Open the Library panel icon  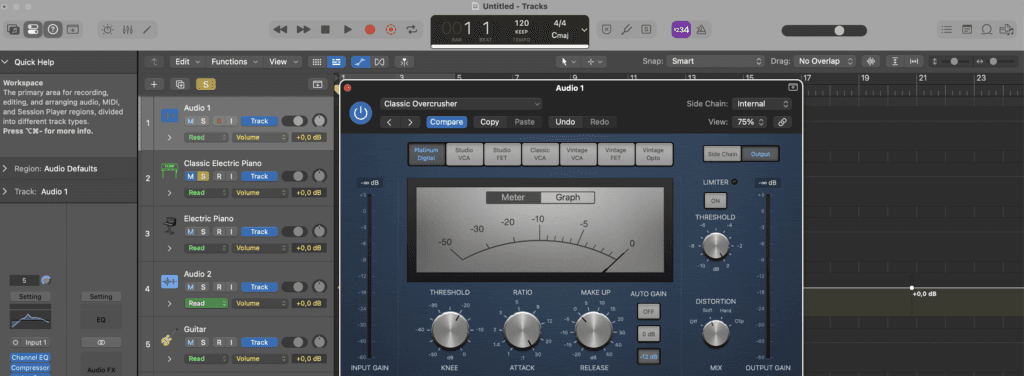(x=13, y=29)
